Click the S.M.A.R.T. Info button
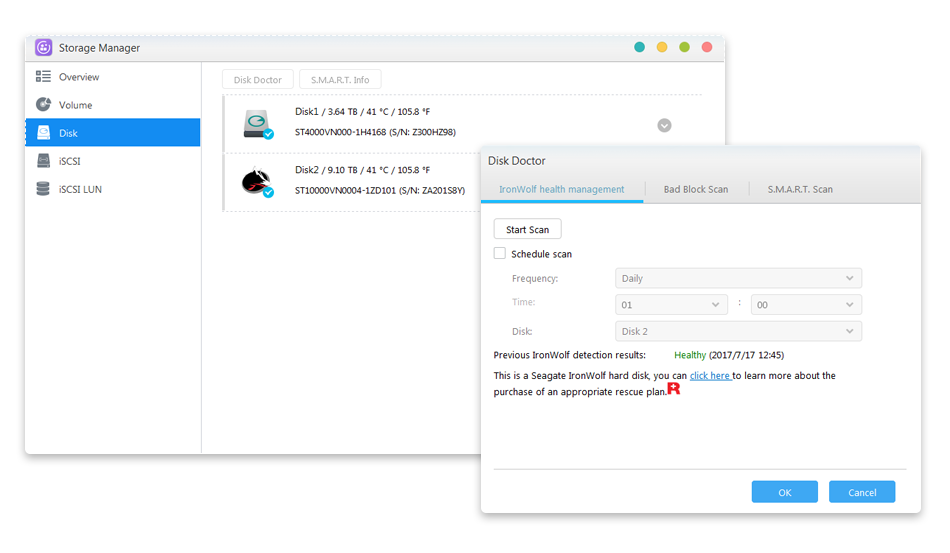Viewport: 950px width, 553px height. pyautogui.click(x=340, y=79)
